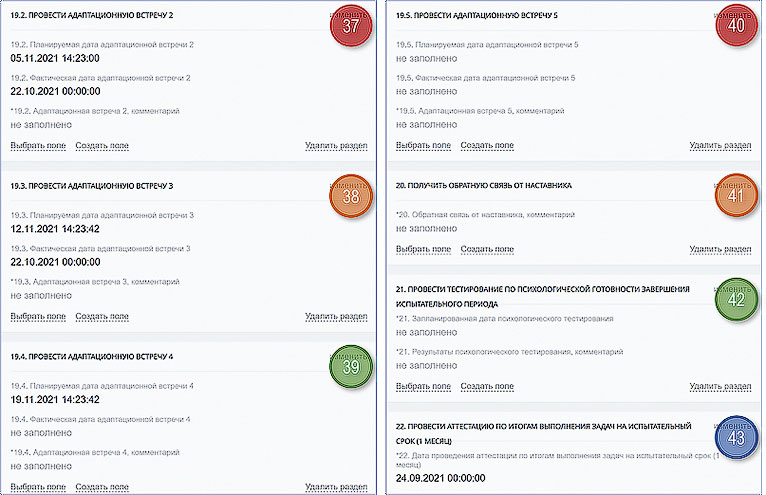Click 'Удалить раздел' in section 19.3
This screenshot has height=495, width=766.
click(336, 317)
